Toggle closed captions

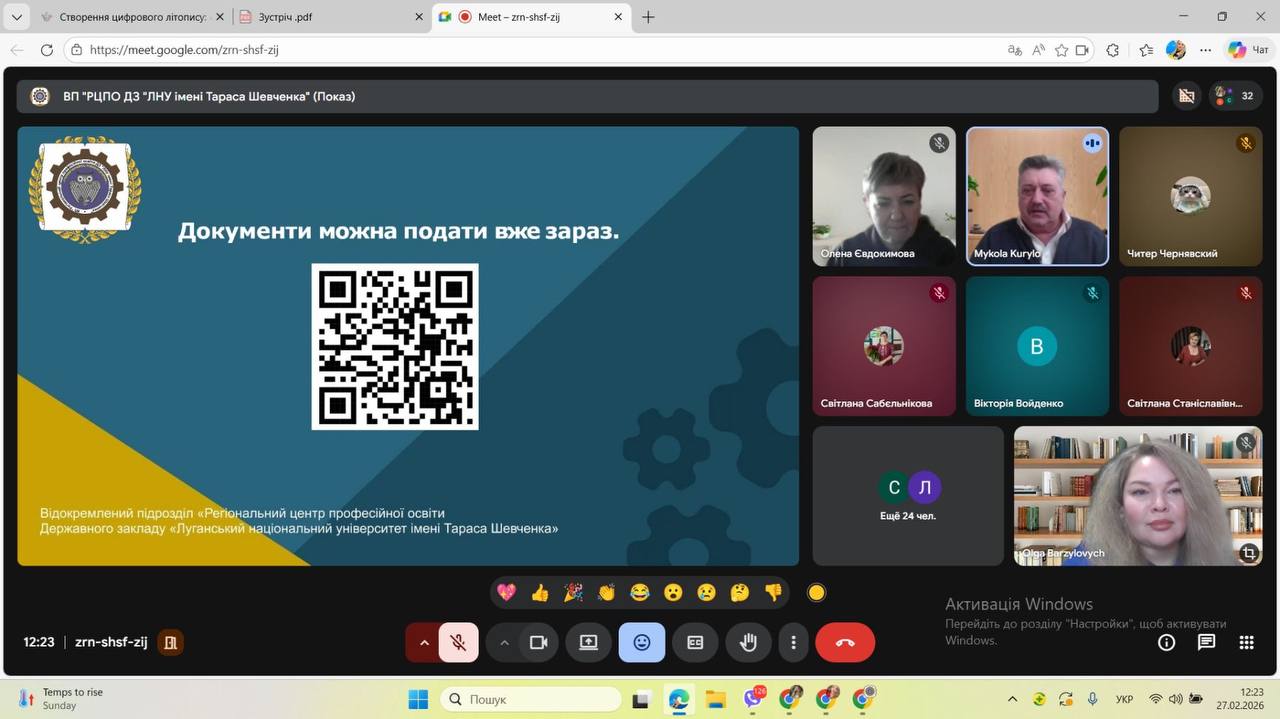point(695,642)
